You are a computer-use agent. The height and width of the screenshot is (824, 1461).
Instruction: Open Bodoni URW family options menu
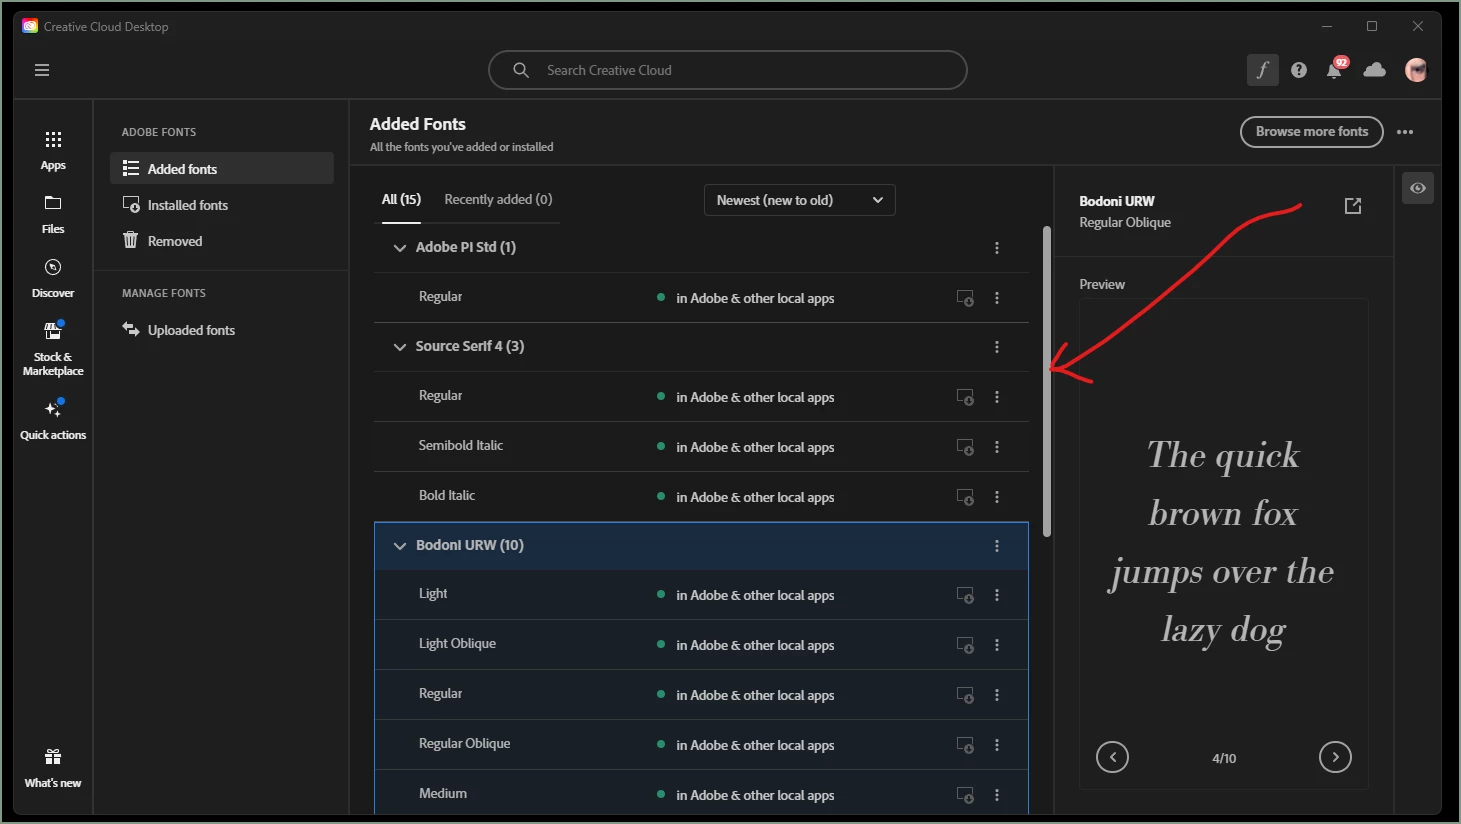coord(997,546)
